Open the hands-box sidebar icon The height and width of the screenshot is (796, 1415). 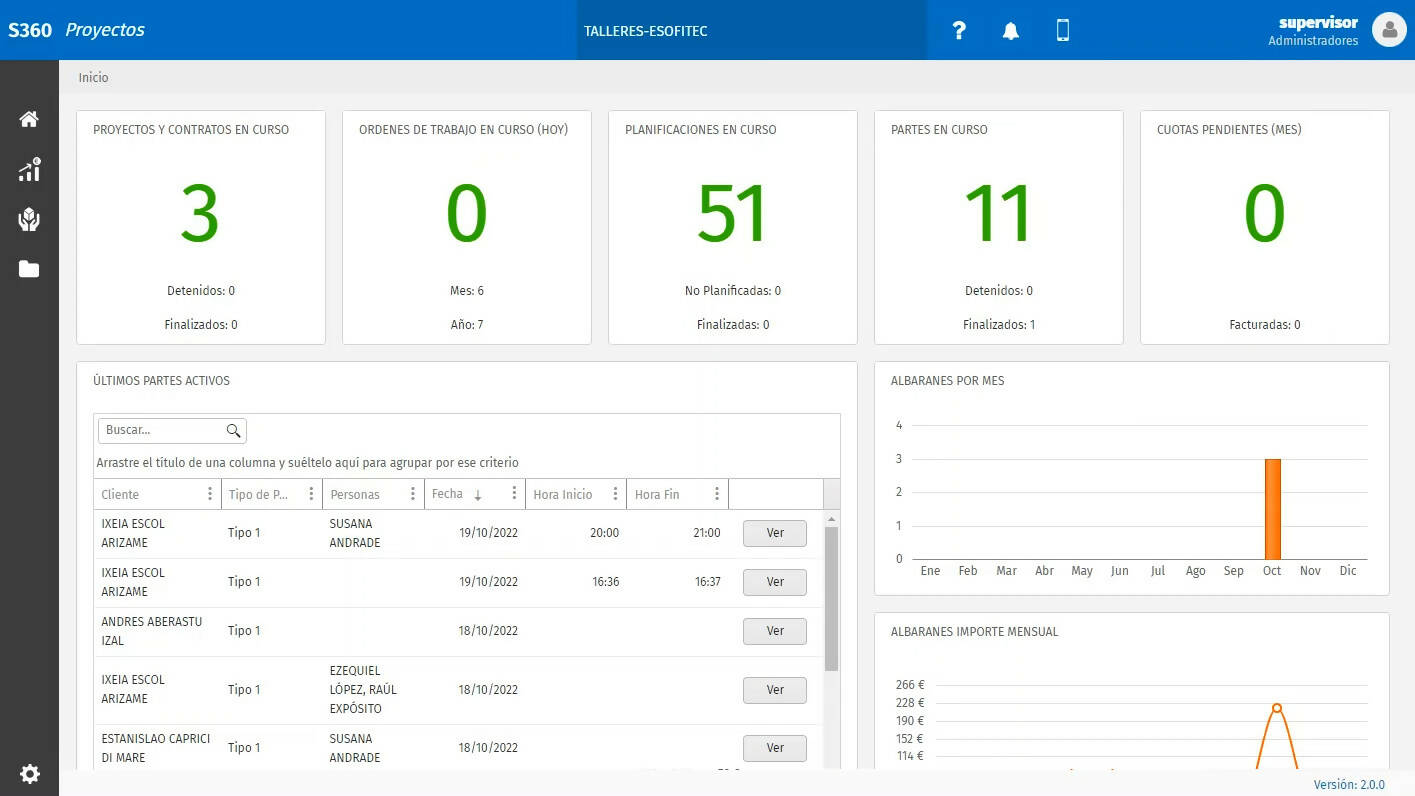pos(29,220)
